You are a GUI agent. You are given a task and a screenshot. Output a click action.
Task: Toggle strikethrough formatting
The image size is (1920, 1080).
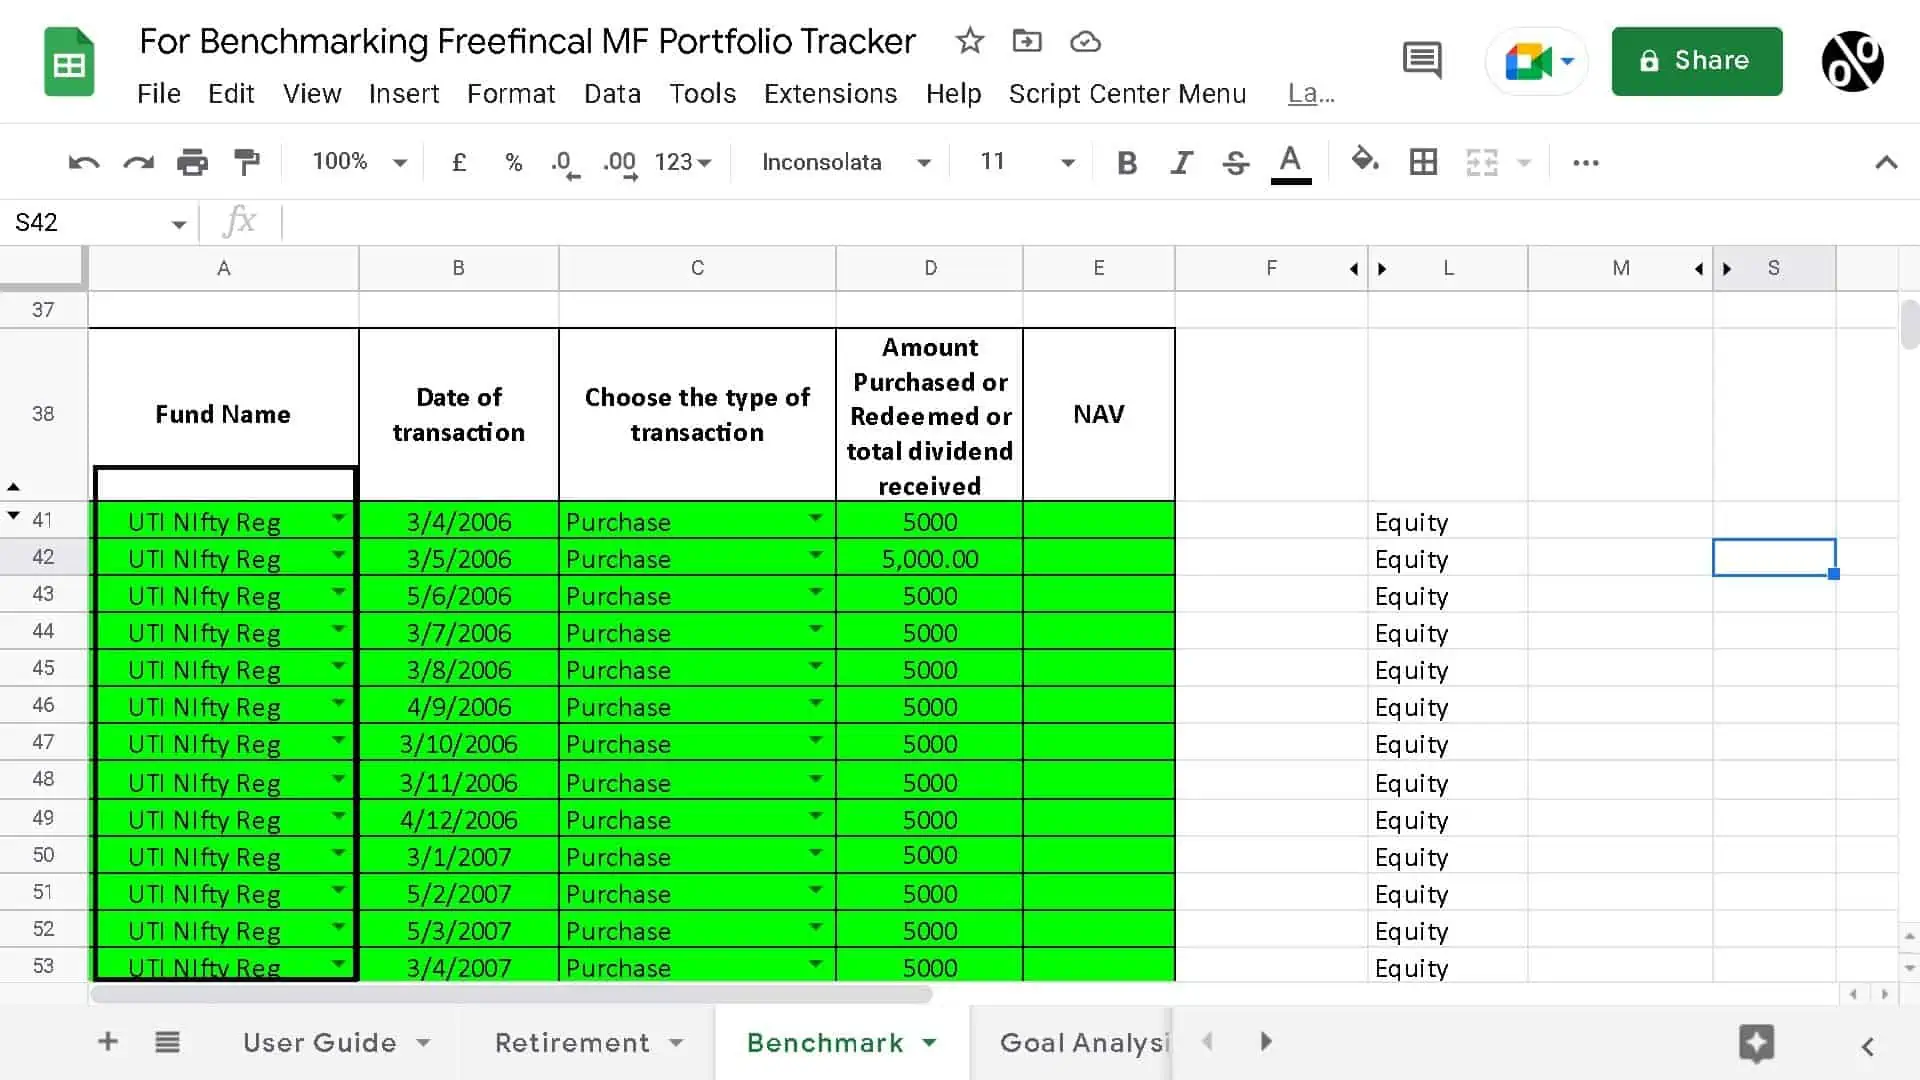(x=1235, y=162)
